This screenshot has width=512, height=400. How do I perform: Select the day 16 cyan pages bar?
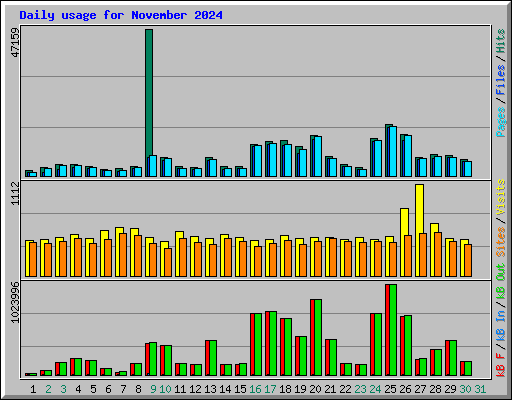coord(258,161)
